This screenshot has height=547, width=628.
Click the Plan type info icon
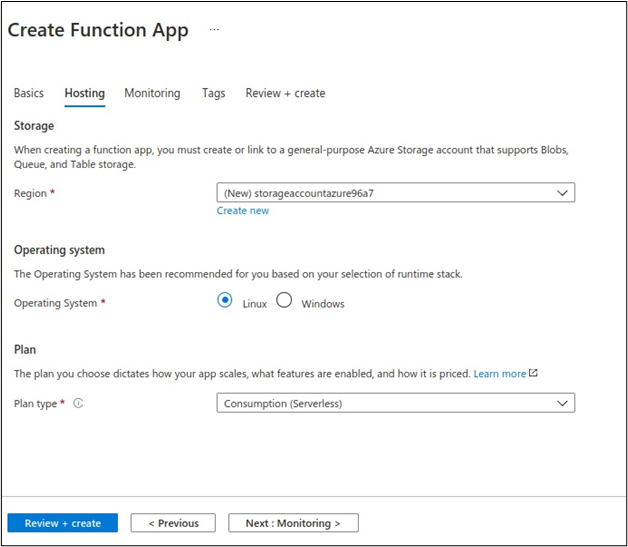(x=78, y=403)
